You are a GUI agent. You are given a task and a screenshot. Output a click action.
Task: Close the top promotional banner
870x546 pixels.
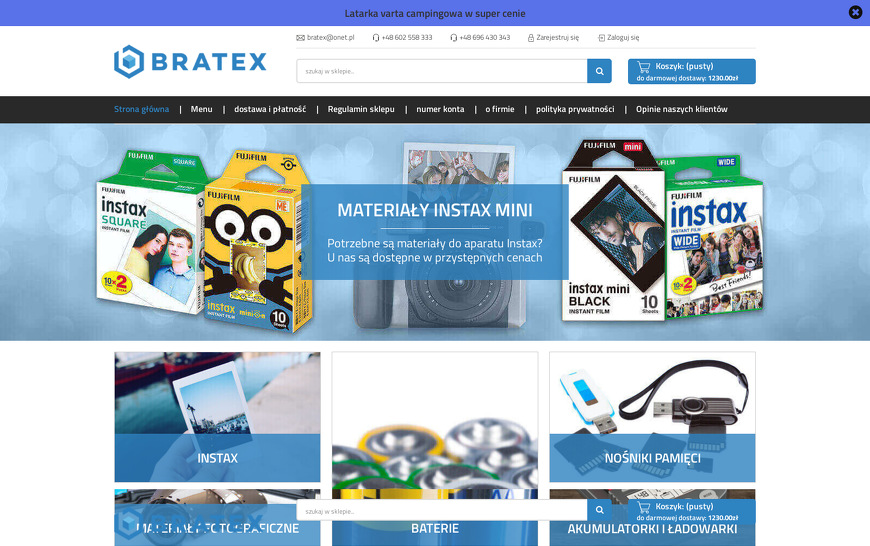[855, 12]
